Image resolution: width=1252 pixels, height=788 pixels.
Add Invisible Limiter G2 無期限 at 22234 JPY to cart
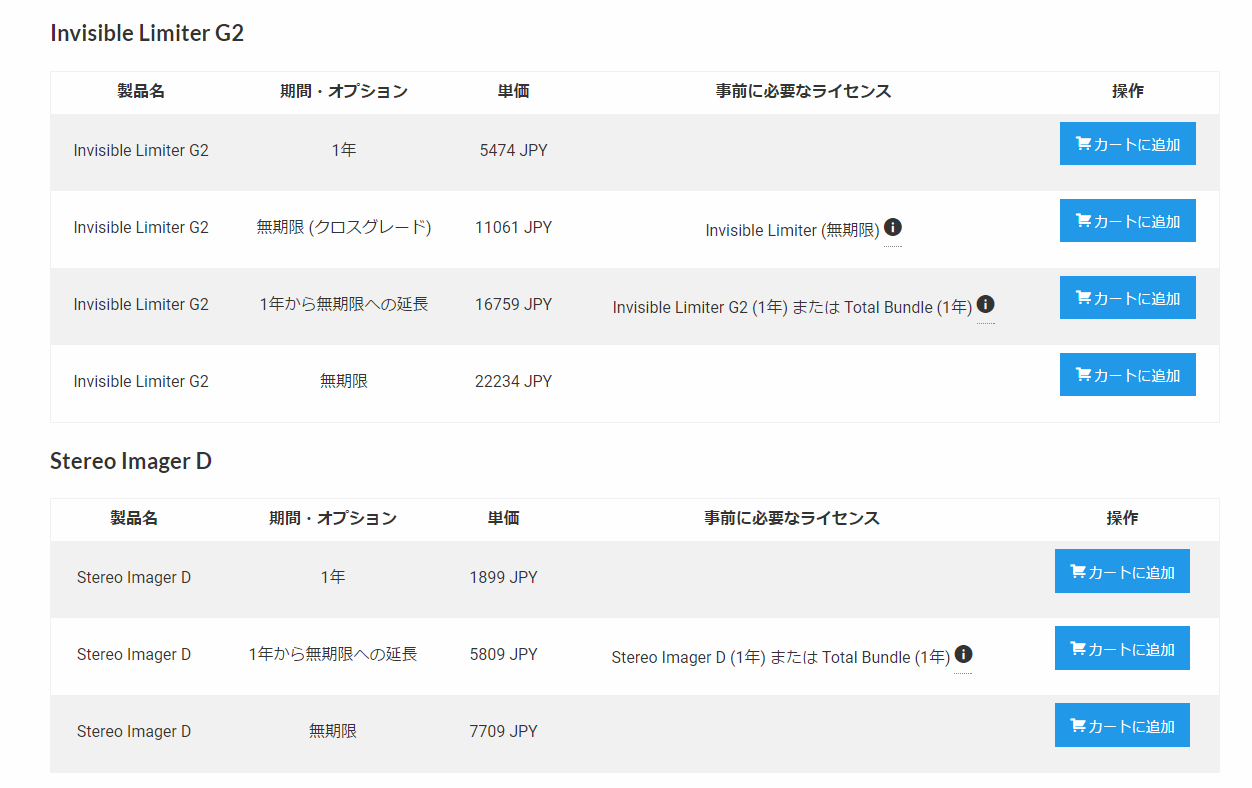pyautogui.click(x=1127, y=375)
